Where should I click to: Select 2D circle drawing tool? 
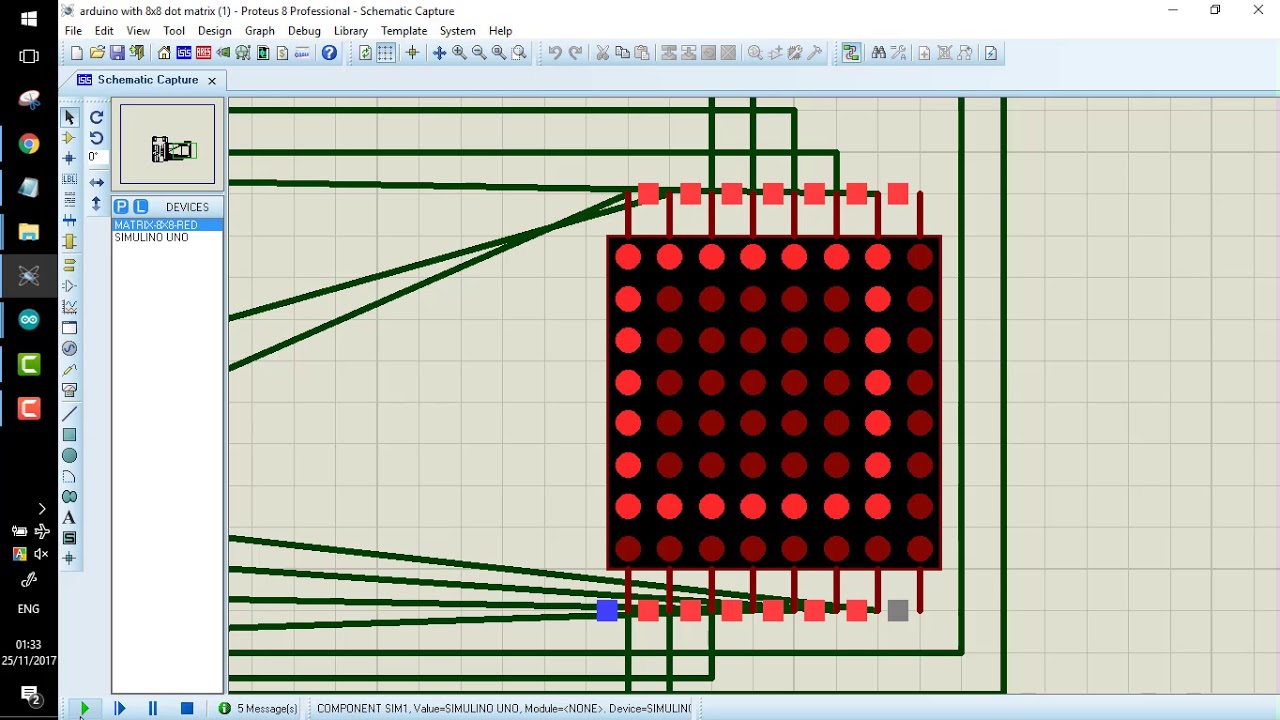pyautogui.click(x=69, y=456)
